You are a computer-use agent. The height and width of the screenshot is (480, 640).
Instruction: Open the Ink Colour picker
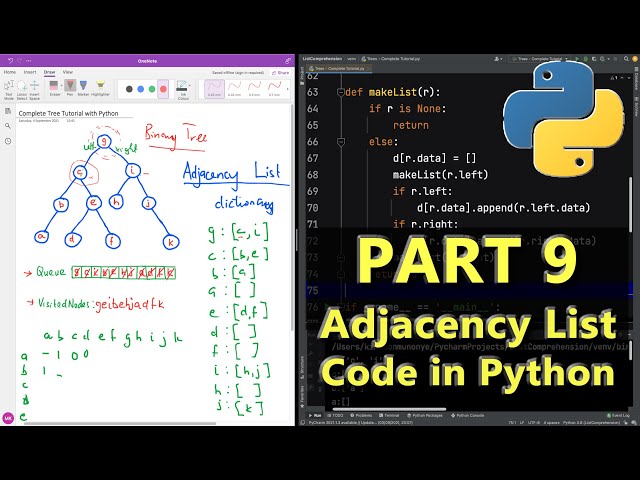[183, 90]
